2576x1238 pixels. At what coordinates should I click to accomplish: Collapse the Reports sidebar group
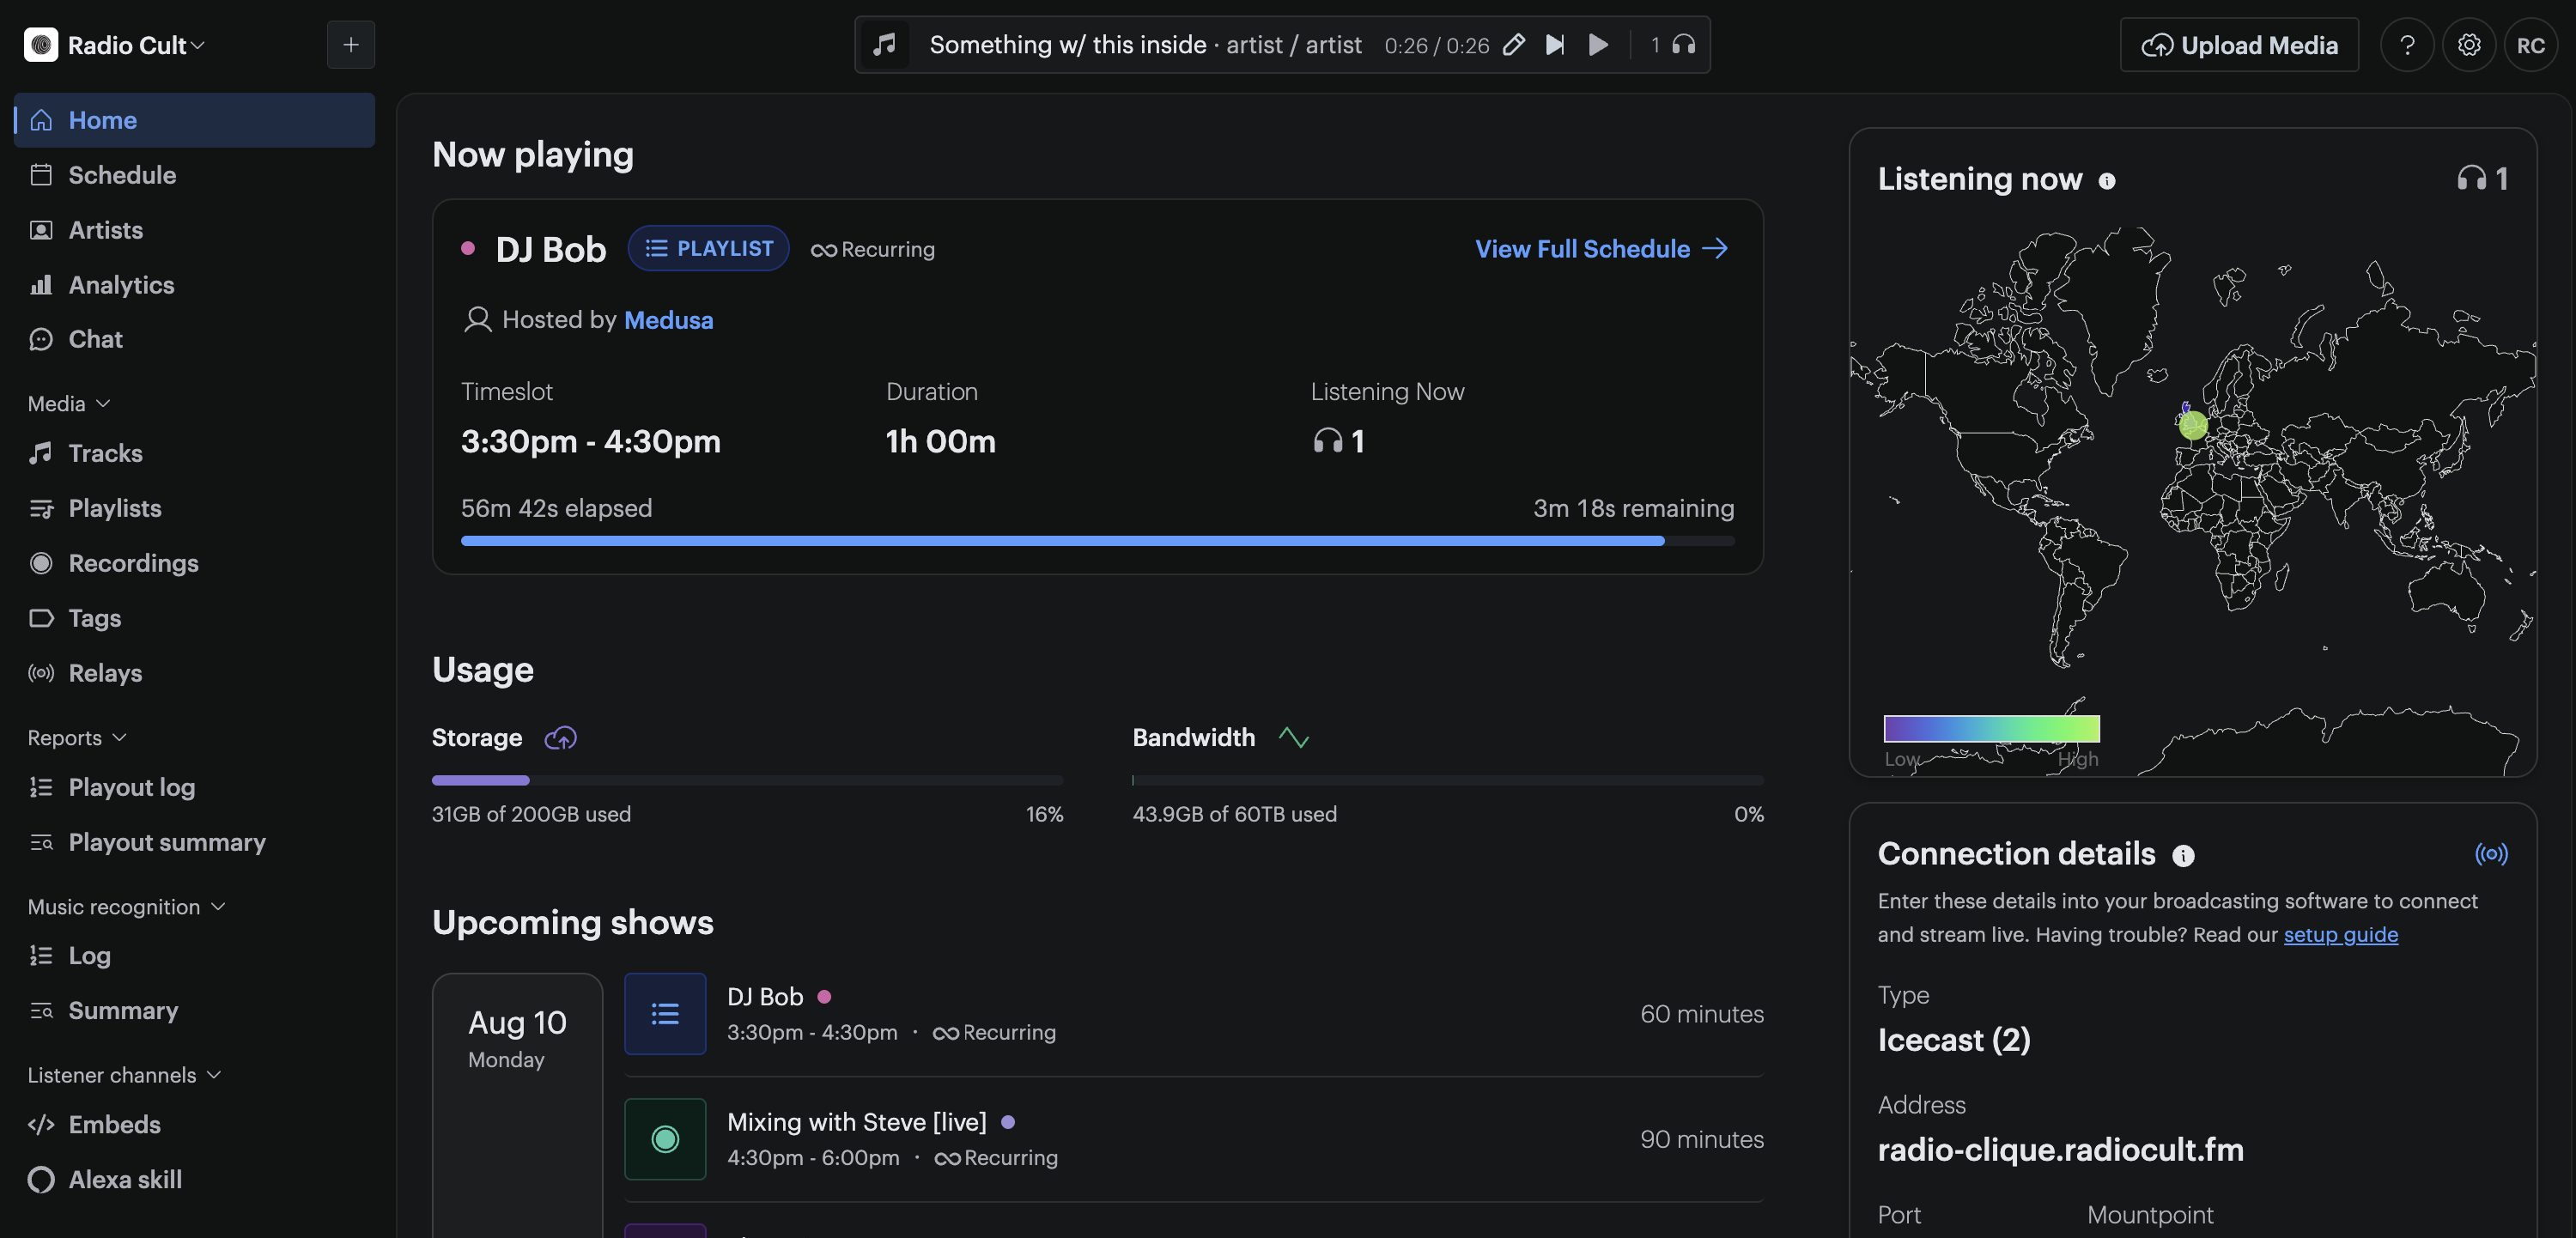77,737
